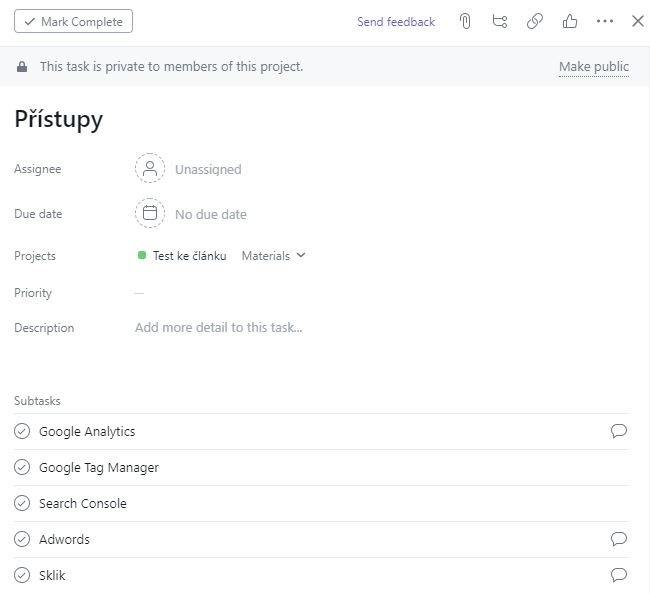Expand the Materials section dropdown
650x593 pixels.
point(274,256)
